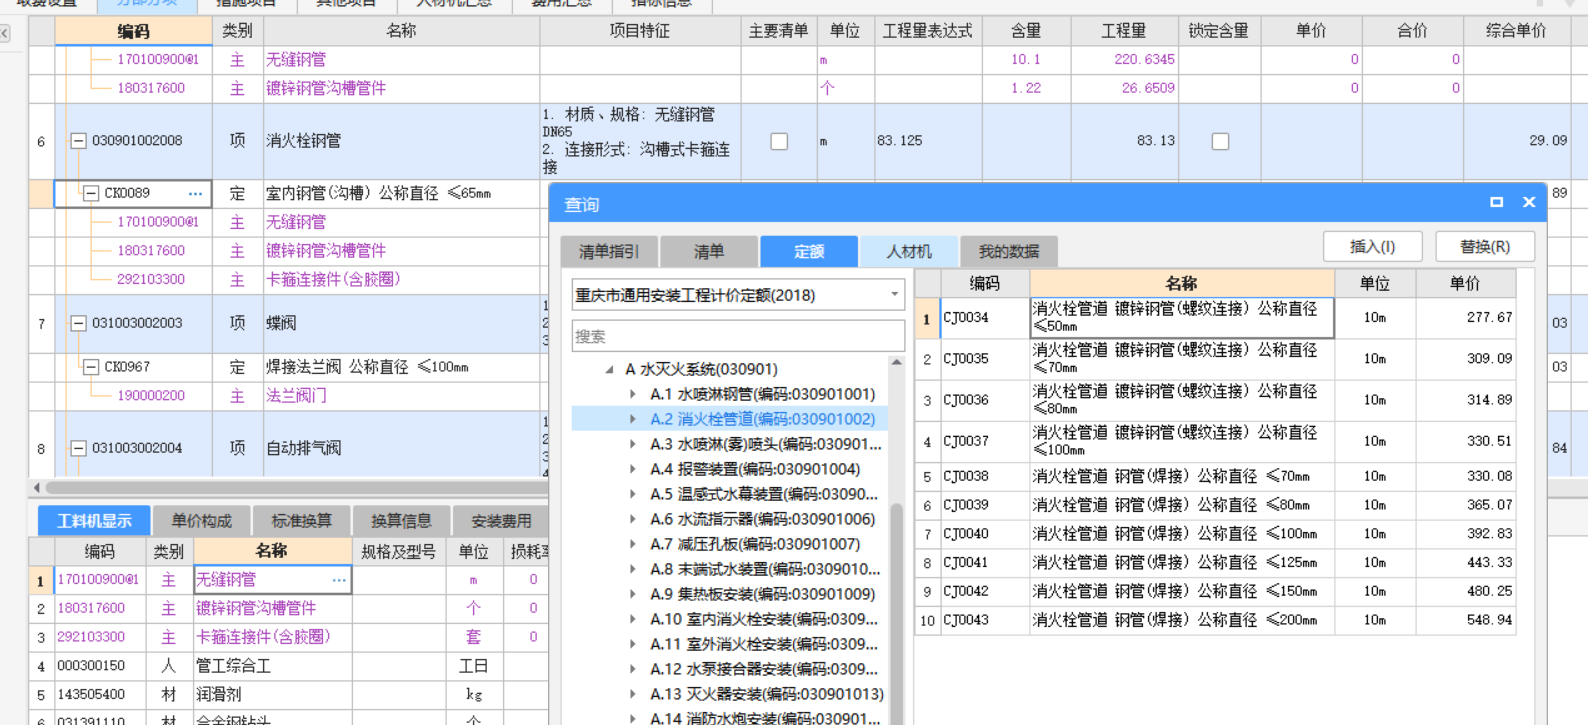The width and height of the screenshot is (1588, 725).
Task: Select quota row CJ0041
Action: (x=1215, y=563)
